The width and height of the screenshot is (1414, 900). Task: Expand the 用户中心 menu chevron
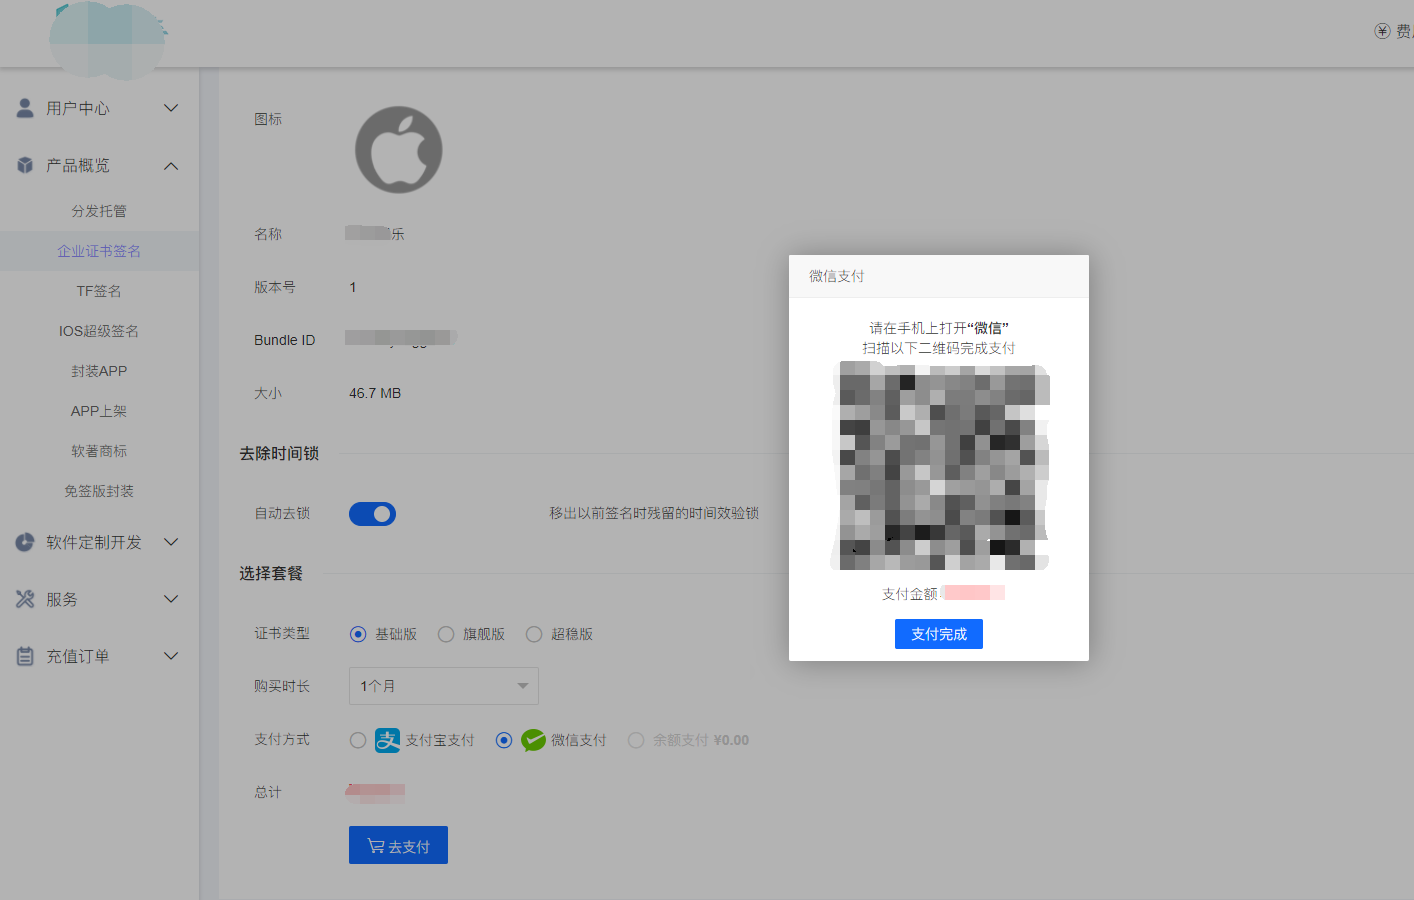[x=171, y=108]
